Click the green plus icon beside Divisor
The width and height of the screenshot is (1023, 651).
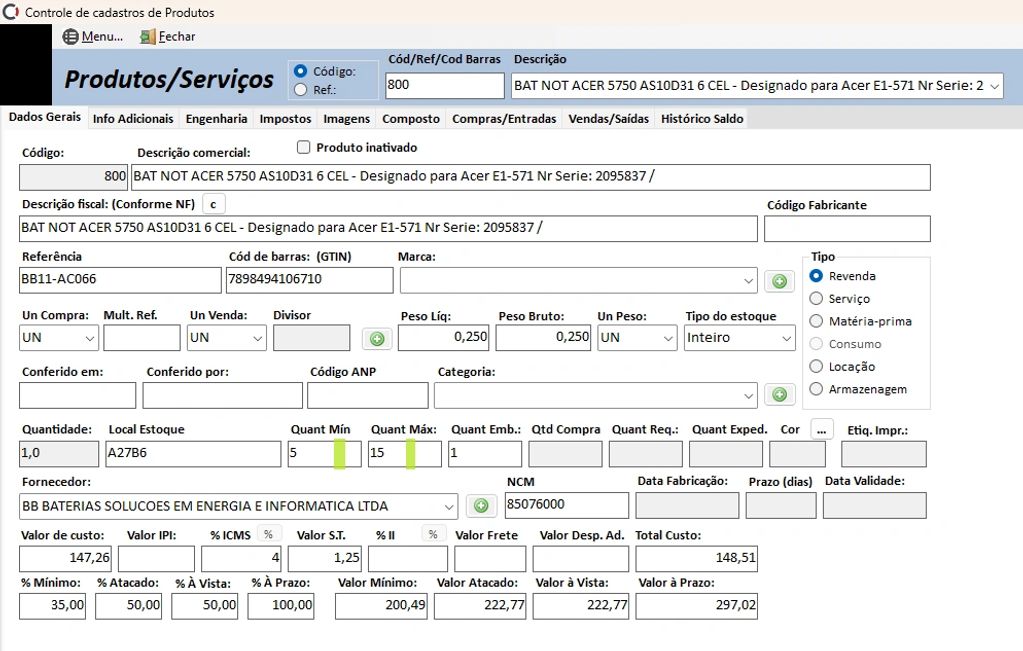377,339
